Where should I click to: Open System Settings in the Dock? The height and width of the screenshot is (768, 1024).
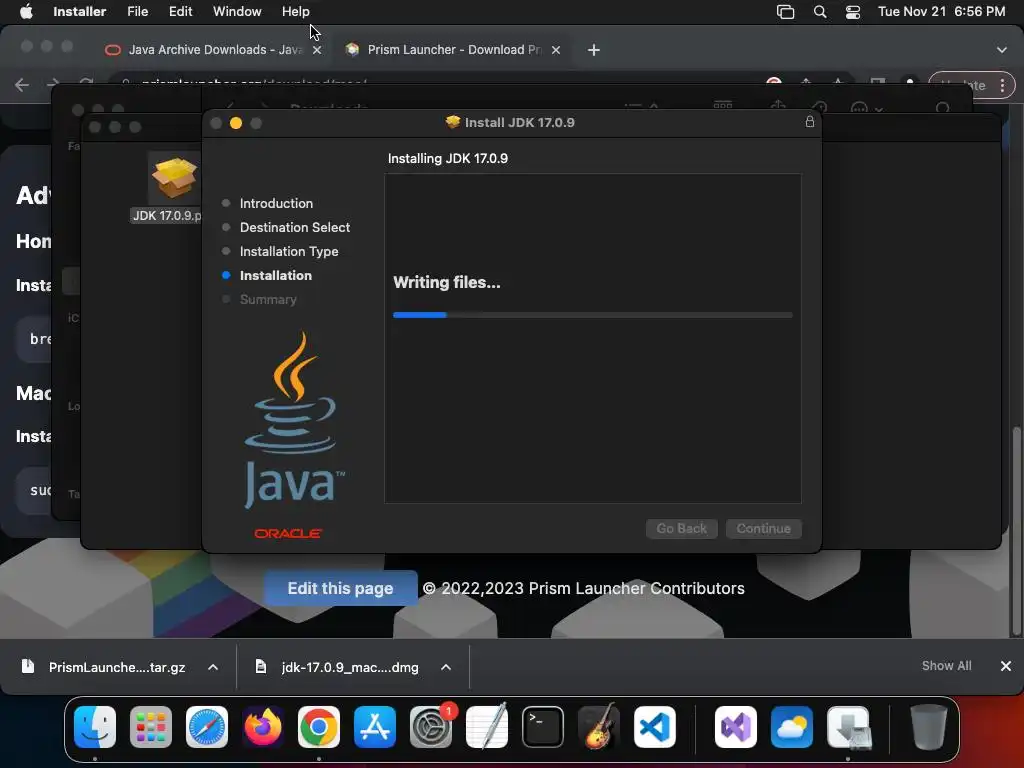(431, 727)
